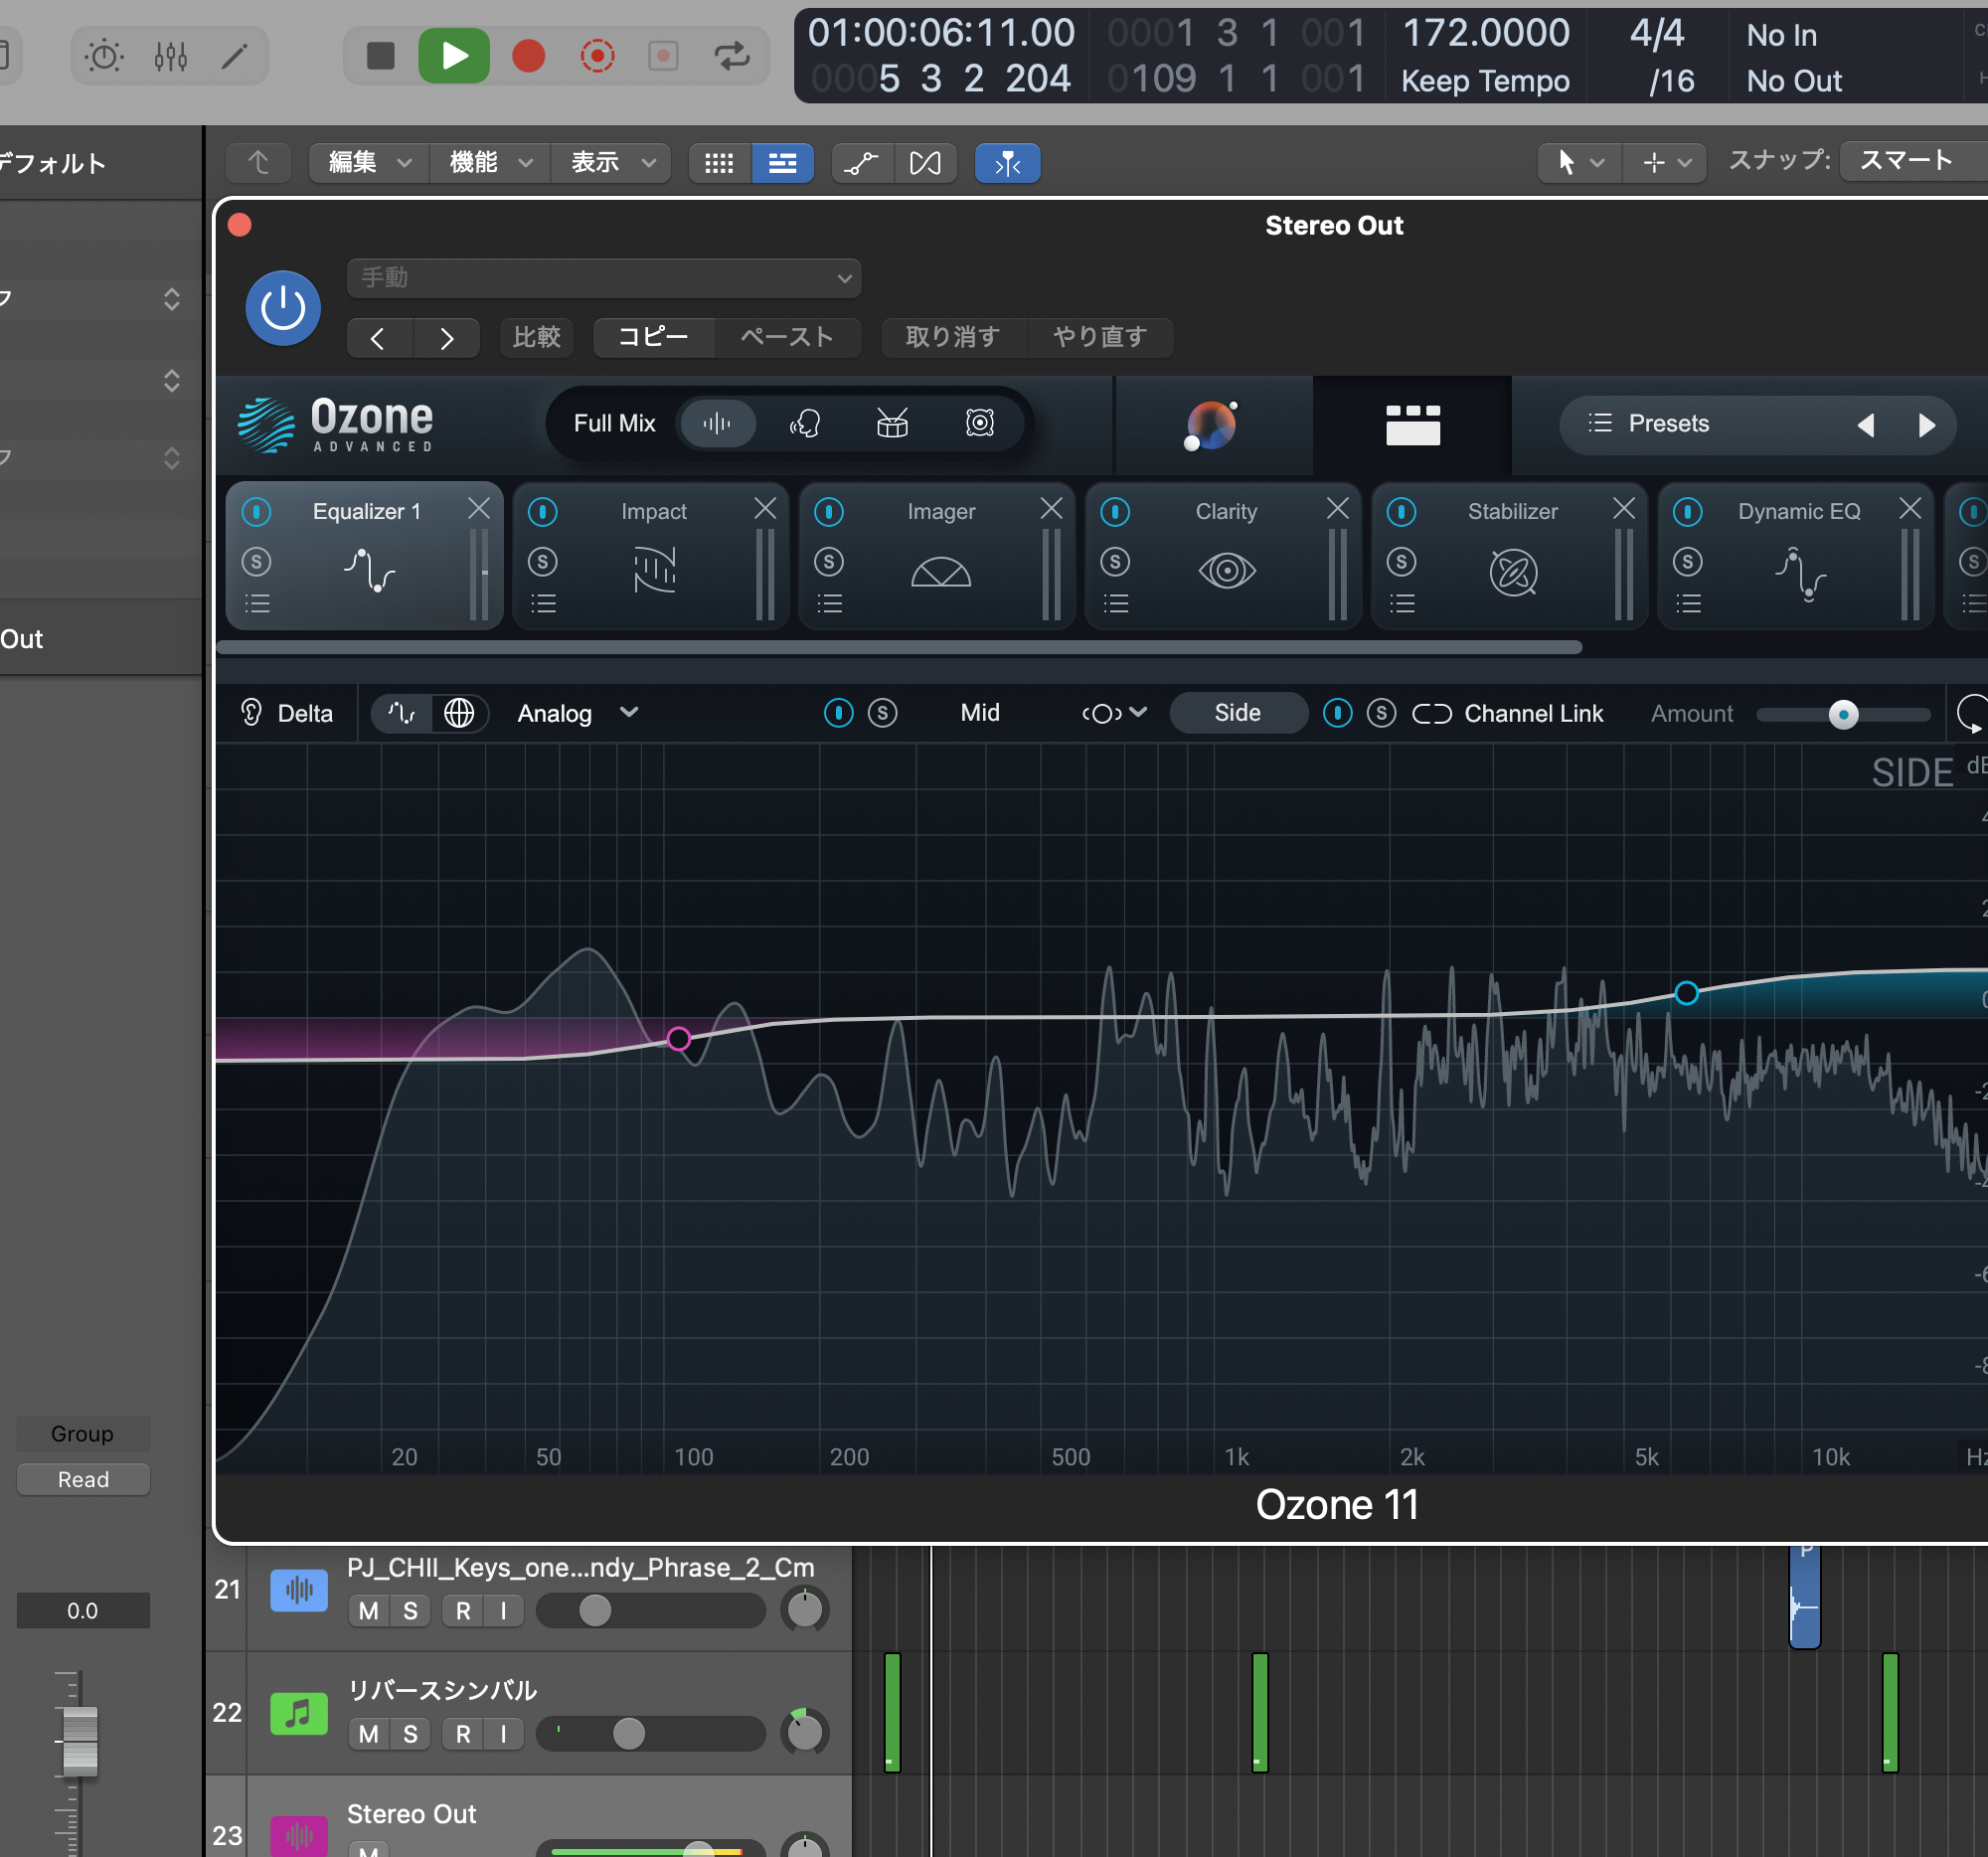Select the vocal head icon in Ozone
The width and height of the screenshot is (1988, 1857).
coord(805,424)
